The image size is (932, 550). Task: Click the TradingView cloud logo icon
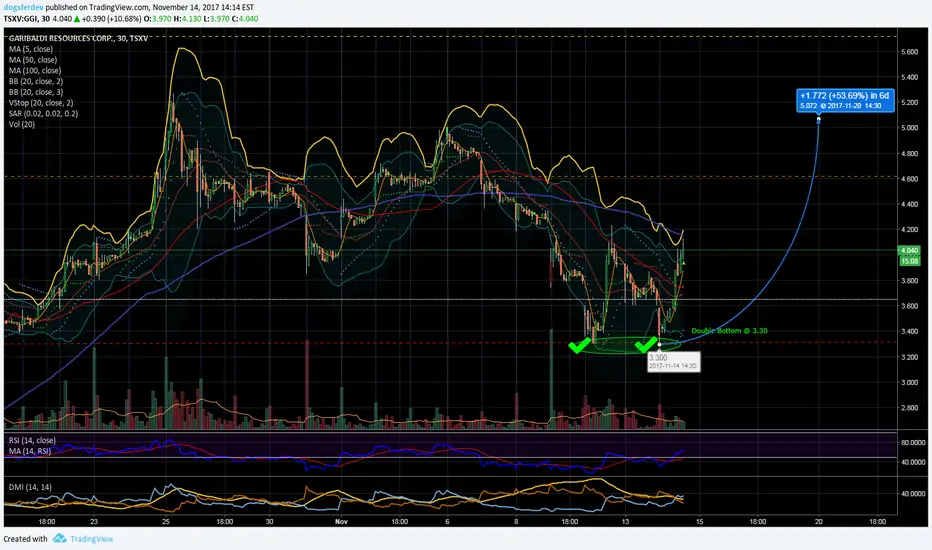[x=59, y=538]
